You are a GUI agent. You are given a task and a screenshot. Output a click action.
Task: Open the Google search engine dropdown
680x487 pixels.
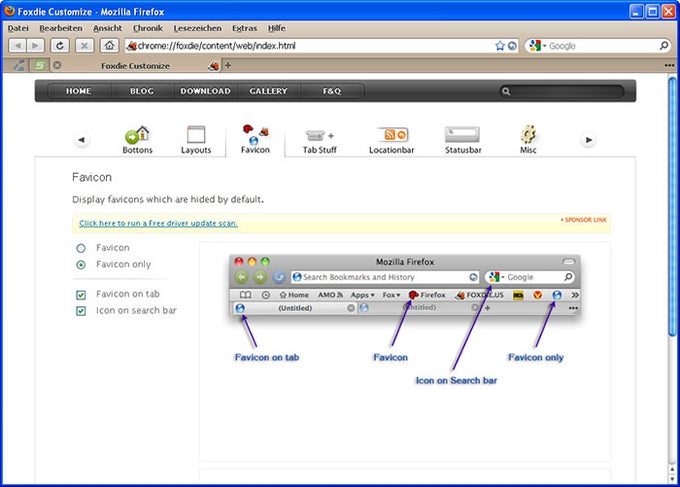pos(538,46)
